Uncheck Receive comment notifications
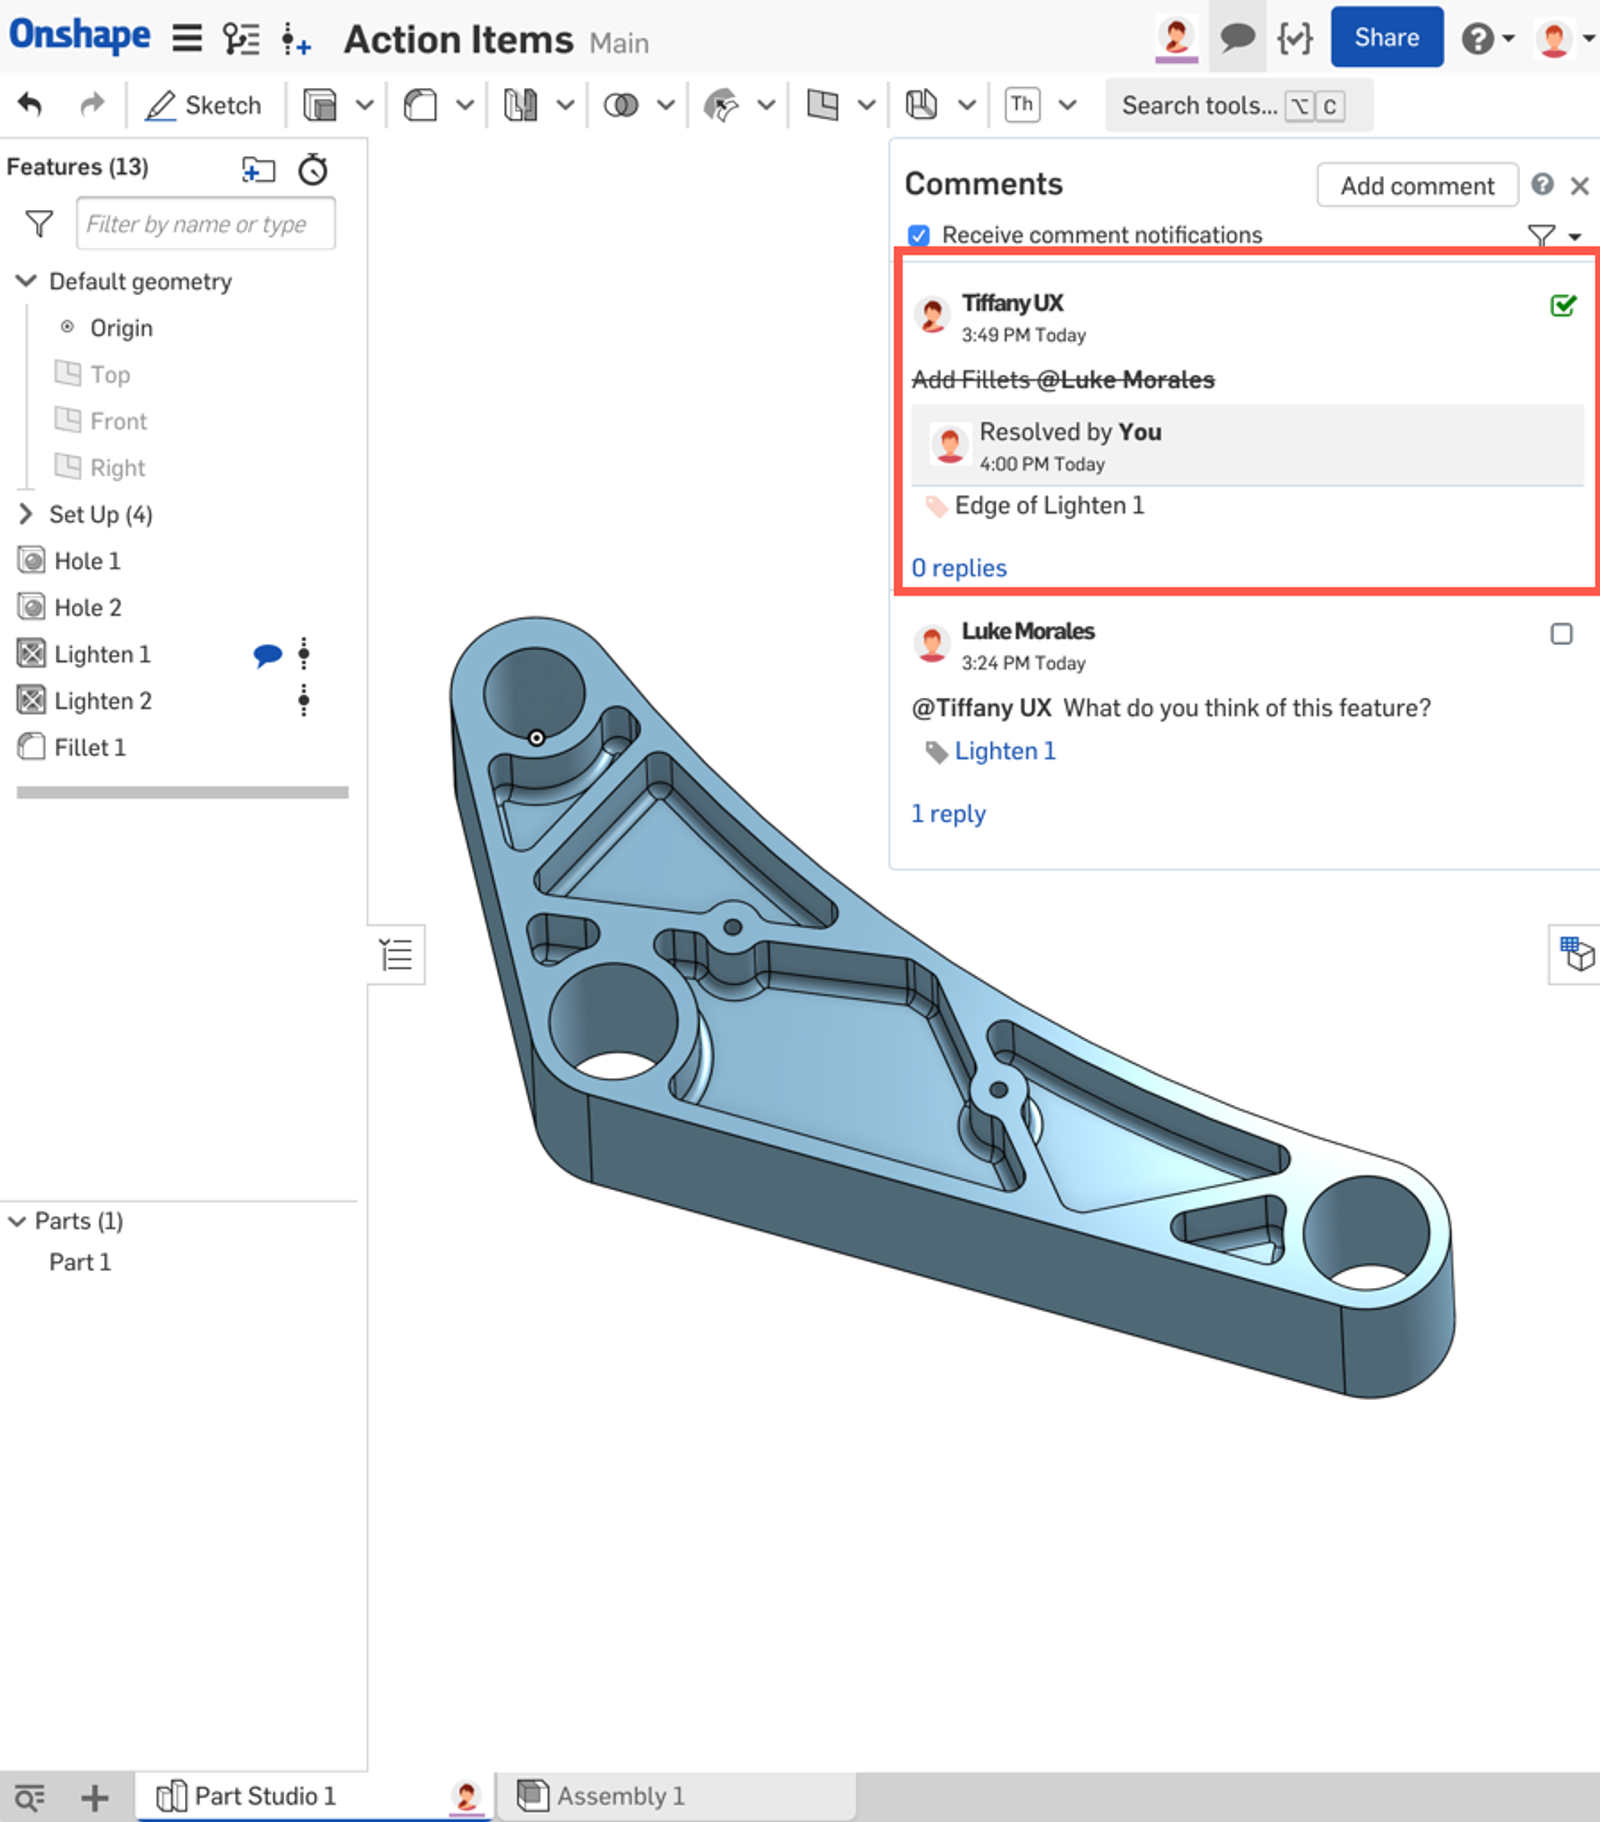1600x1822 pixels. [x=918, y=235]
